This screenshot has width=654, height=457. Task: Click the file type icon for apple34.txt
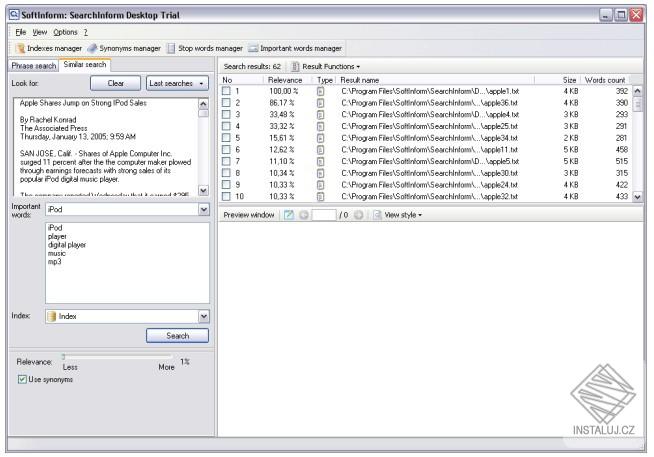pyautogui.click(x=320, y=138)
